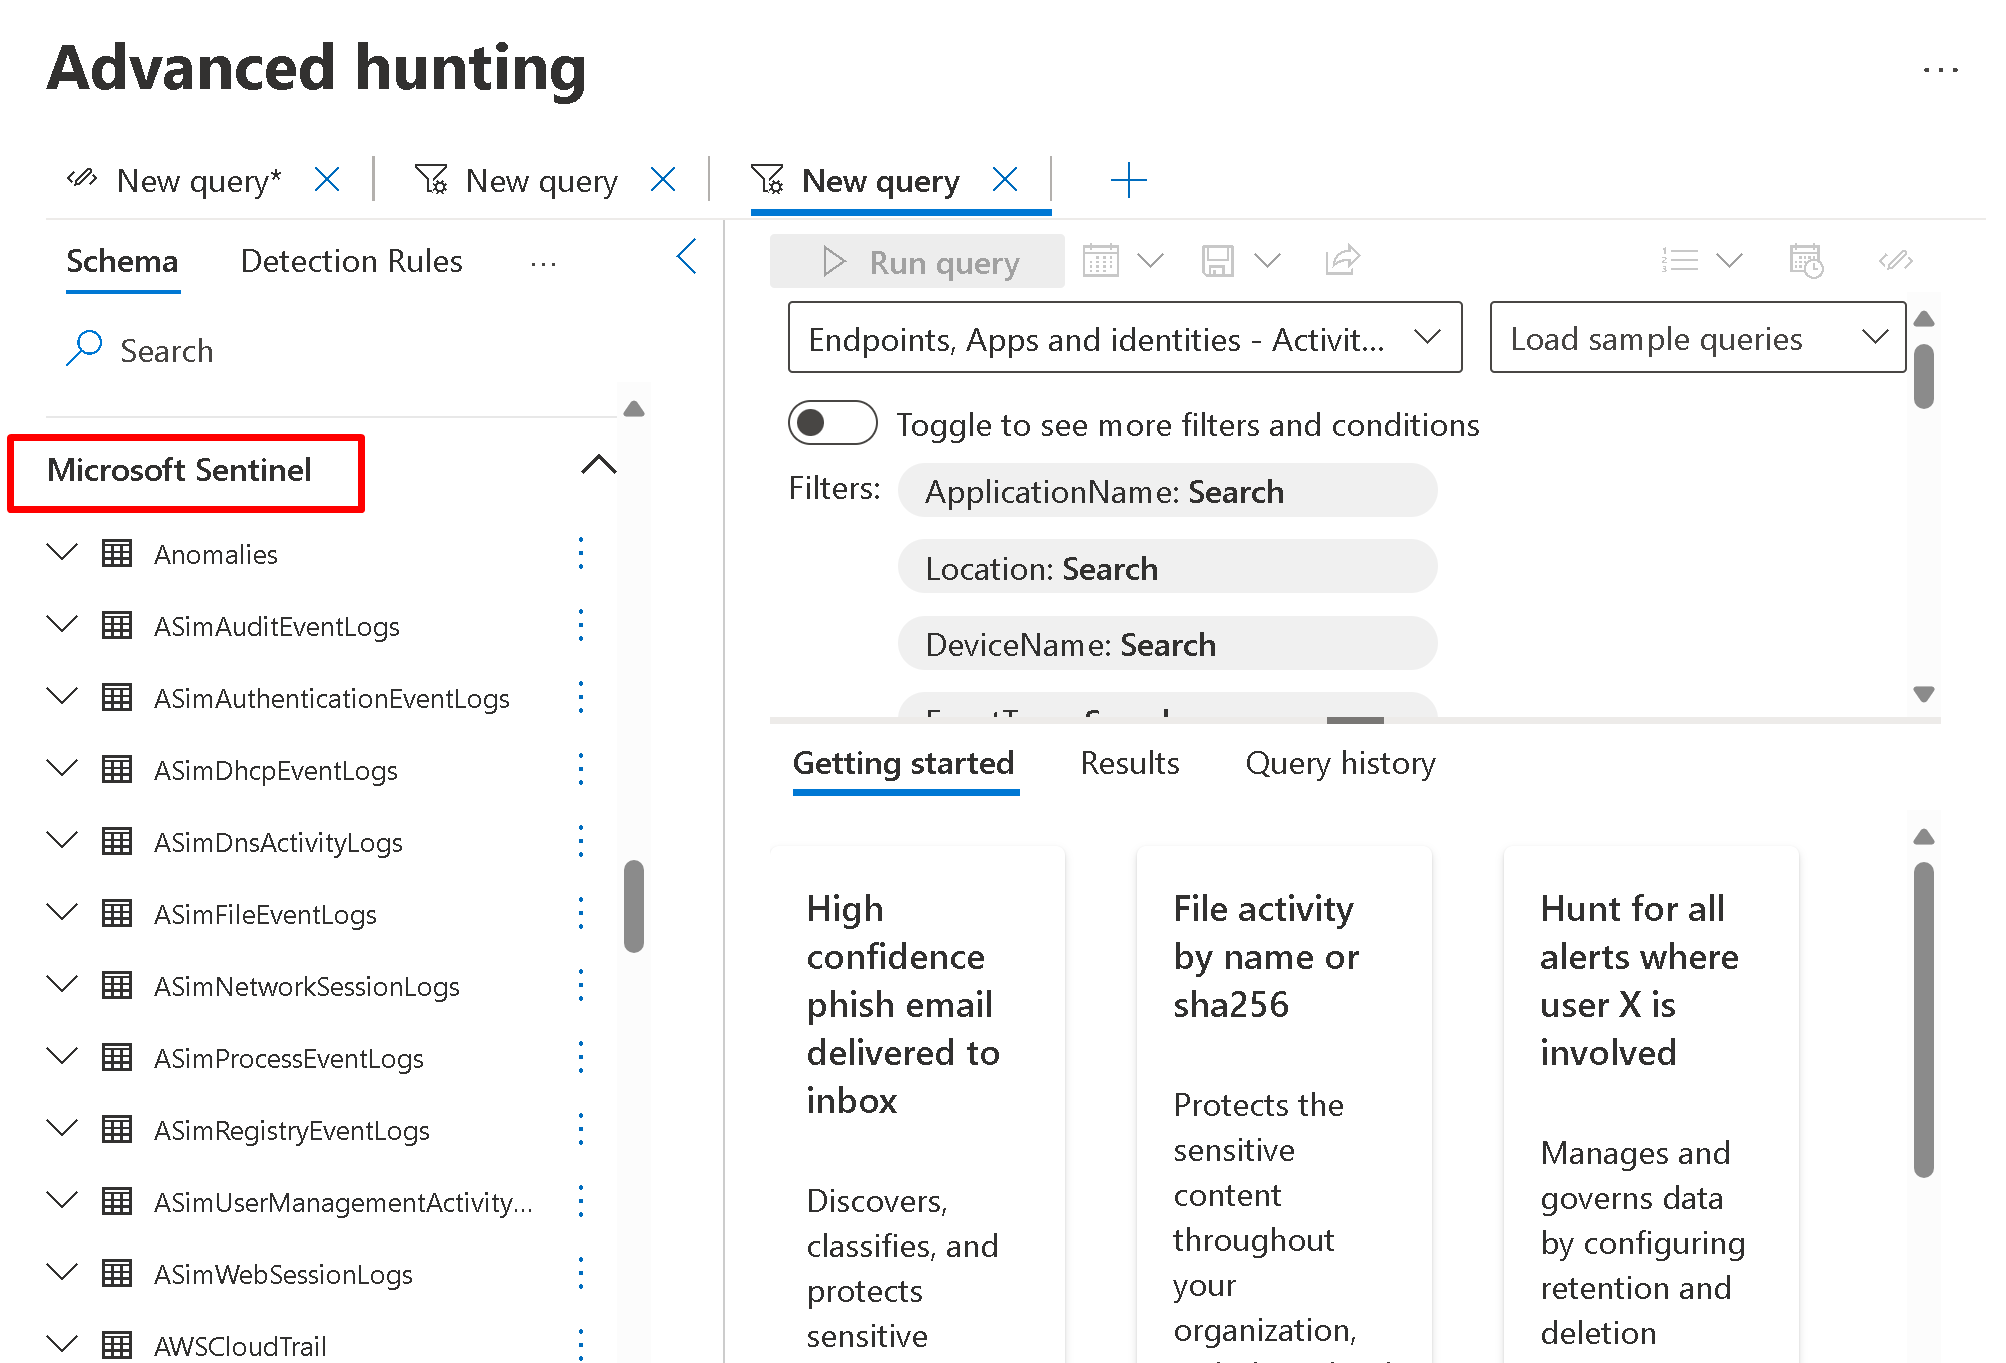Screen dimensions: 2006x1363
Task: Click the ApplicationName filter pill
Action: point(1166,491)
